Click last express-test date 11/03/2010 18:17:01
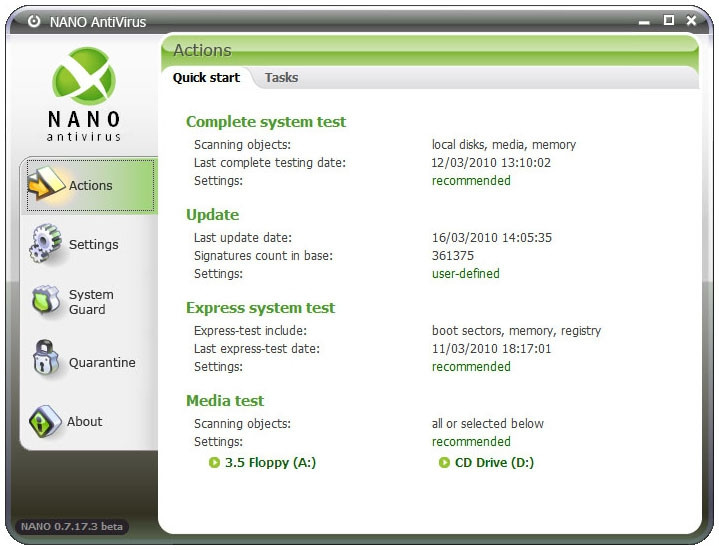 pyautogui.click(x=491, y=349)
